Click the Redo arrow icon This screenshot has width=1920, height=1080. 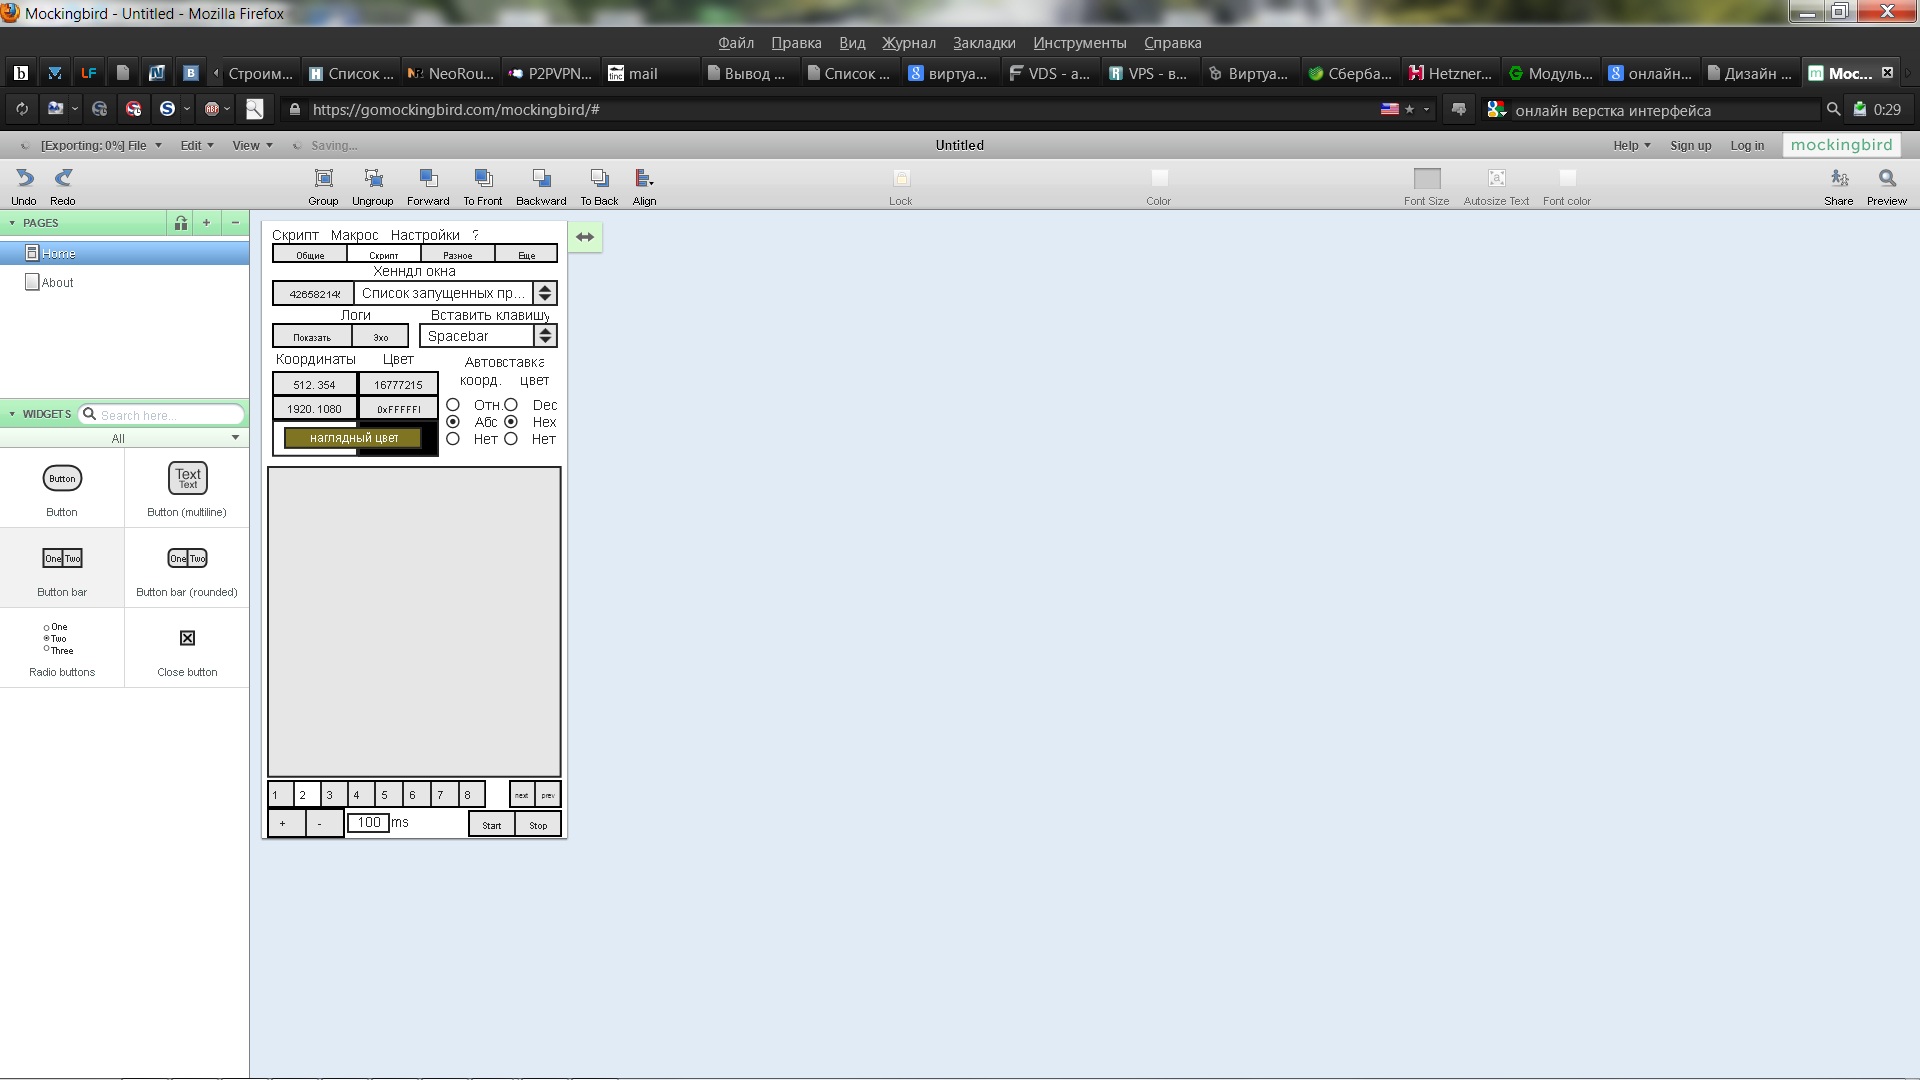point(63,178)
